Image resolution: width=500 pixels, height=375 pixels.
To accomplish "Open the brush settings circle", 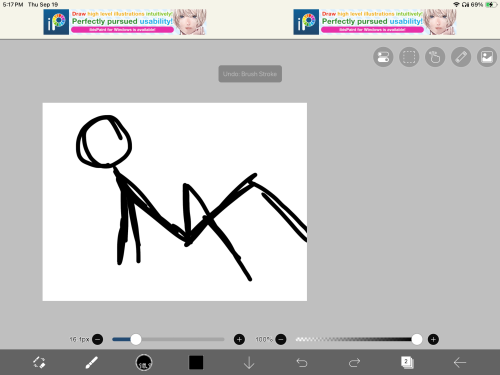I will click(144, 362).
